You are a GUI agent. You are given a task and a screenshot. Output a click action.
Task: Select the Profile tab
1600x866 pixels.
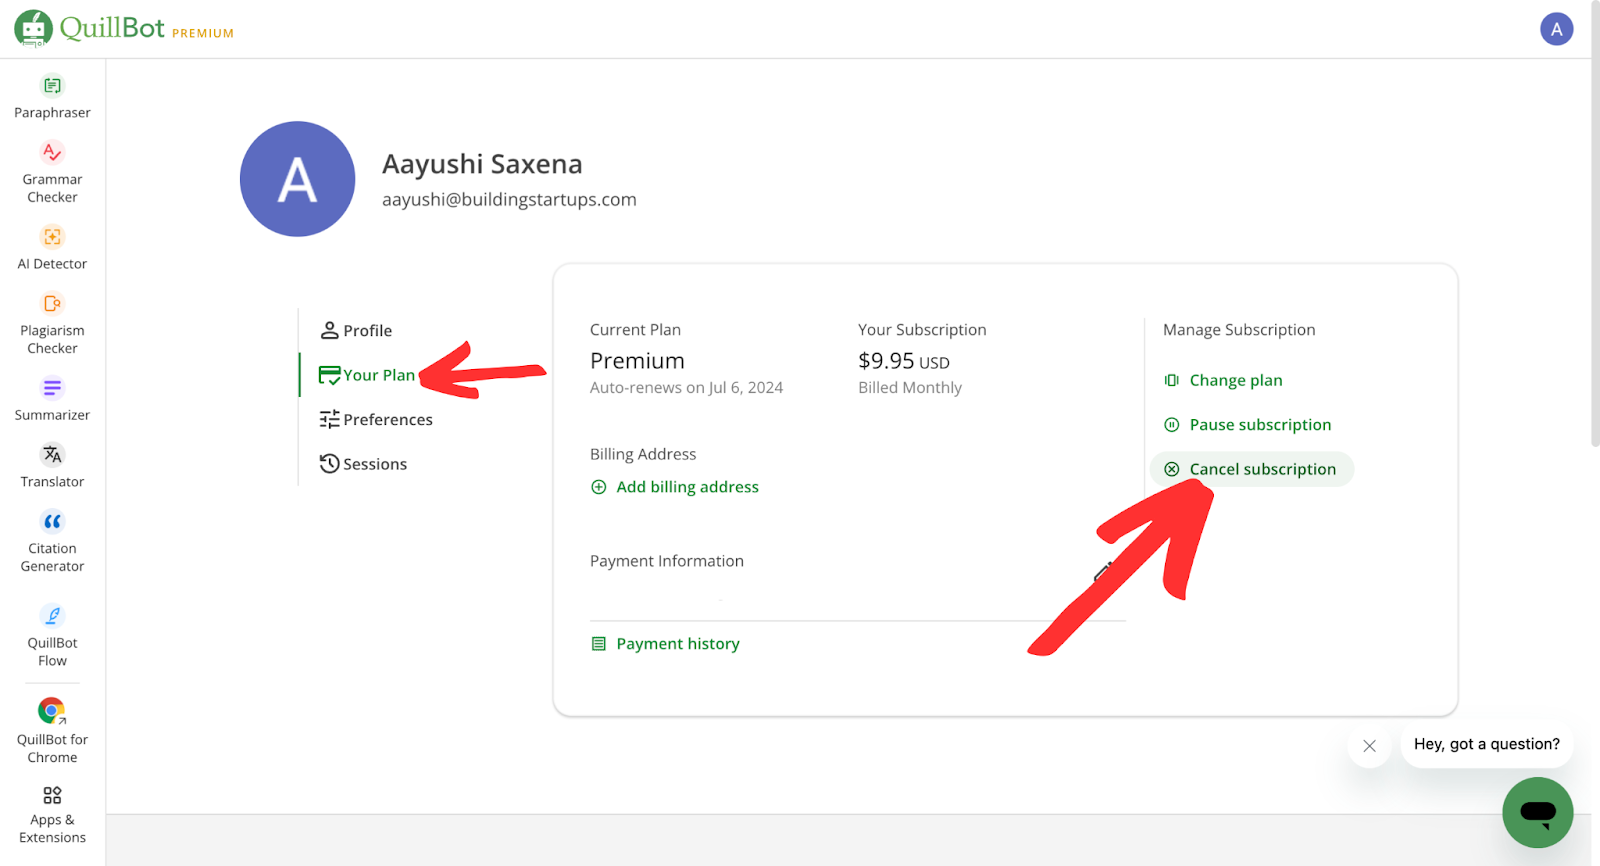pos(356,331)
